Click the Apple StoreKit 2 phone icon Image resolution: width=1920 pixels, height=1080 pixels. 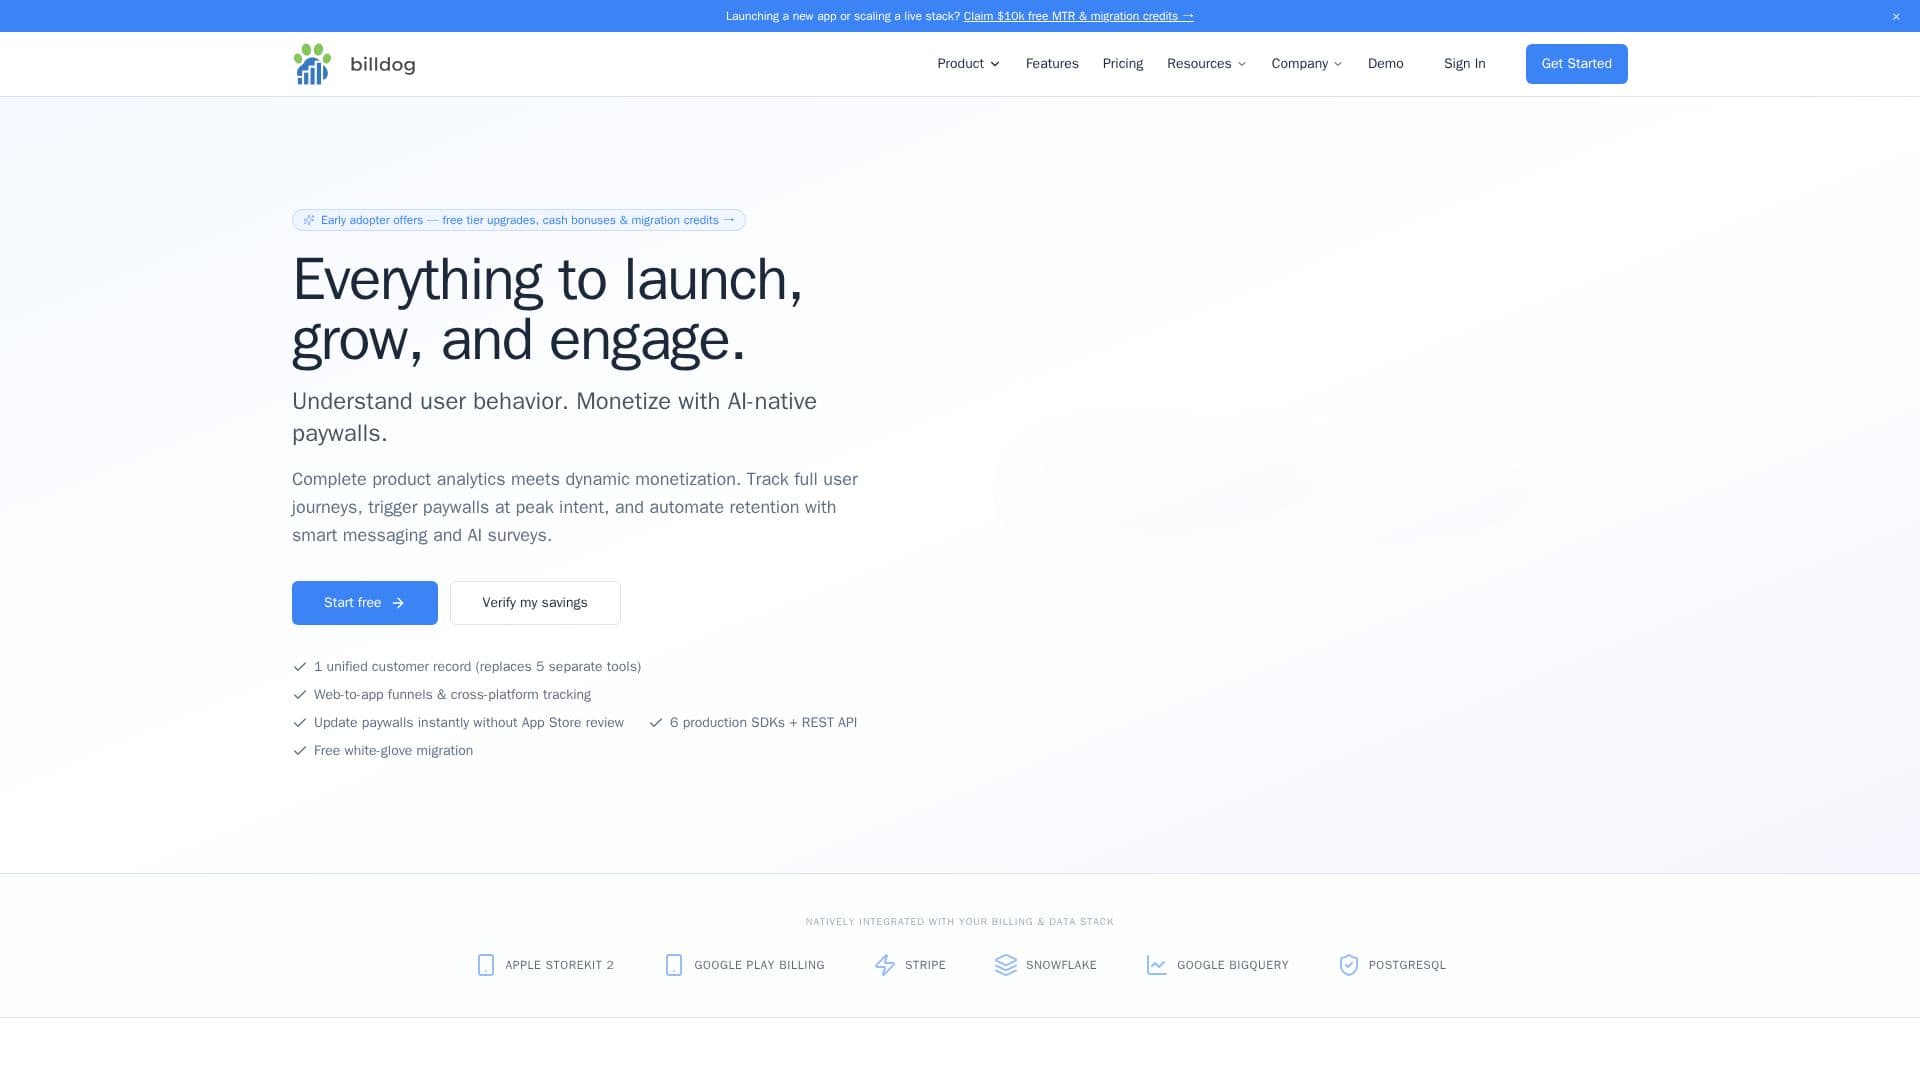486,965
